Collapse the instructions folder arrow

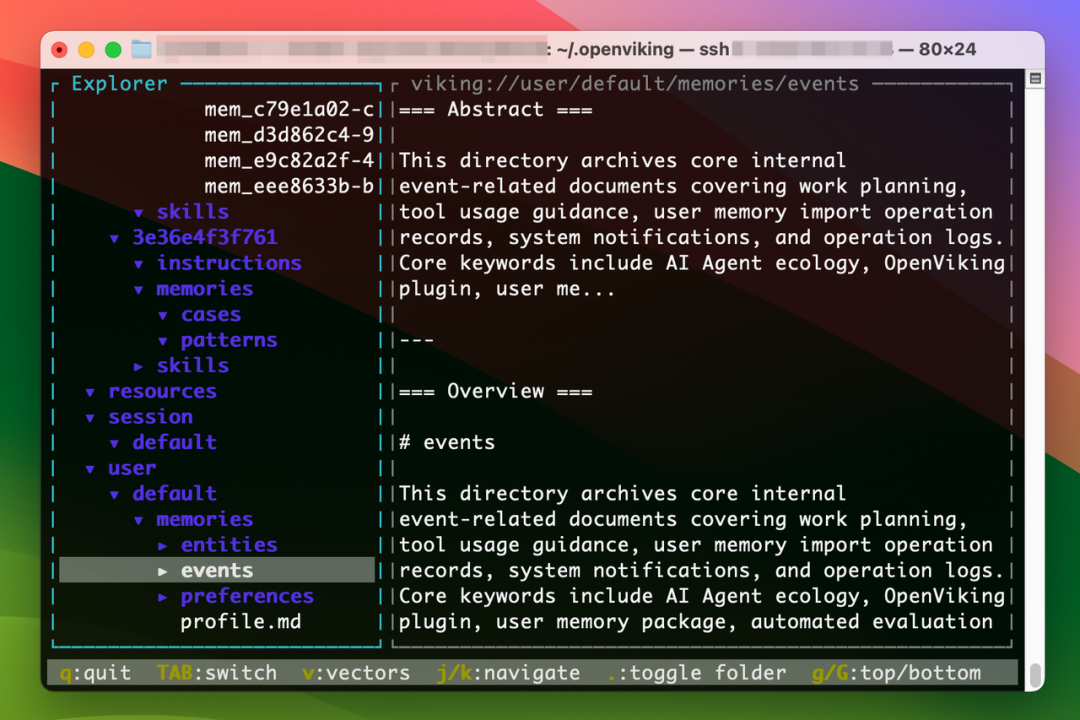[x=138, y=264]
